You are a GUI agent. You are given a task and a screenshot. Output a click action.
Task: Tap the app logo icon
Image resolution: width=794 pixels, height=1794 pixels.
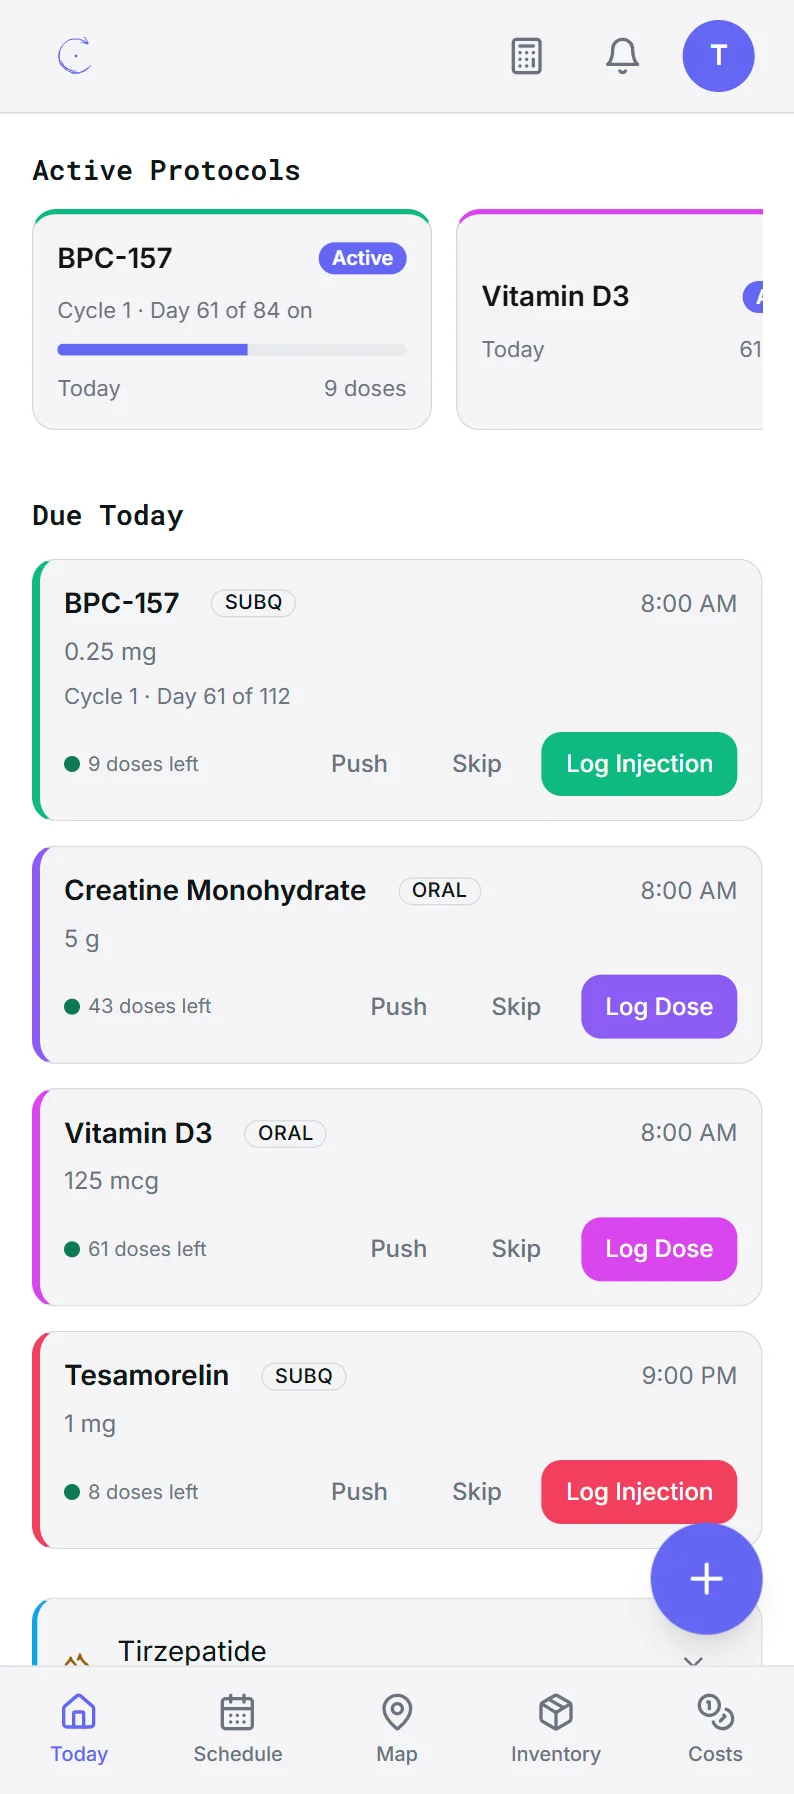point(76,56)
